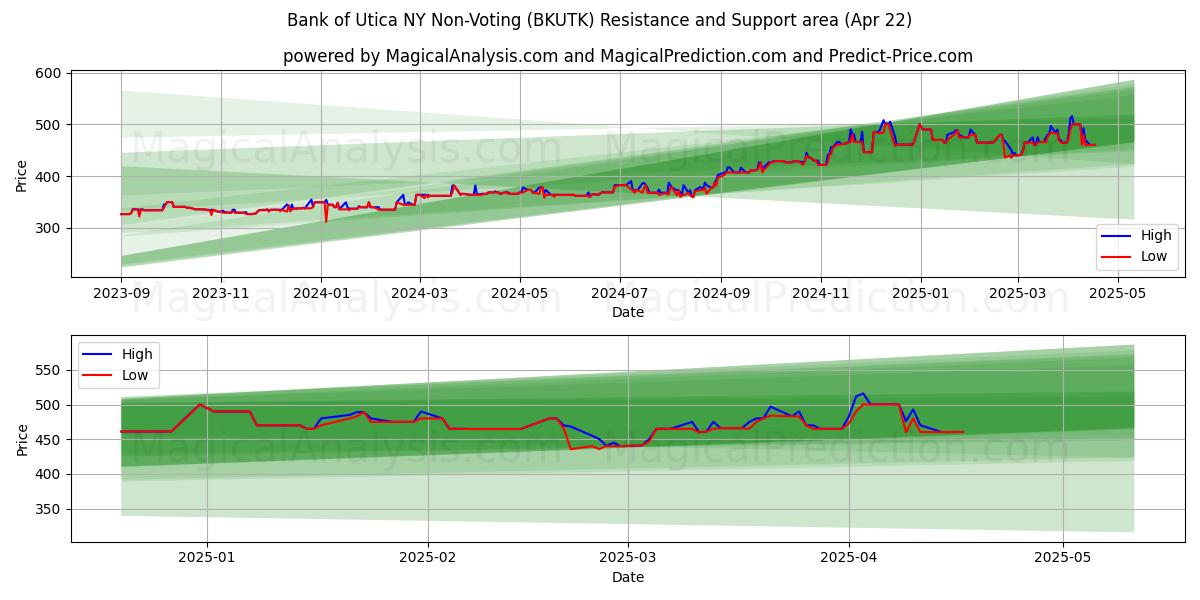The width and height of the screenshot is (1200, 600).
Task: Click the bottom chart 'Date' x-axis label
Action: [628, 577]
